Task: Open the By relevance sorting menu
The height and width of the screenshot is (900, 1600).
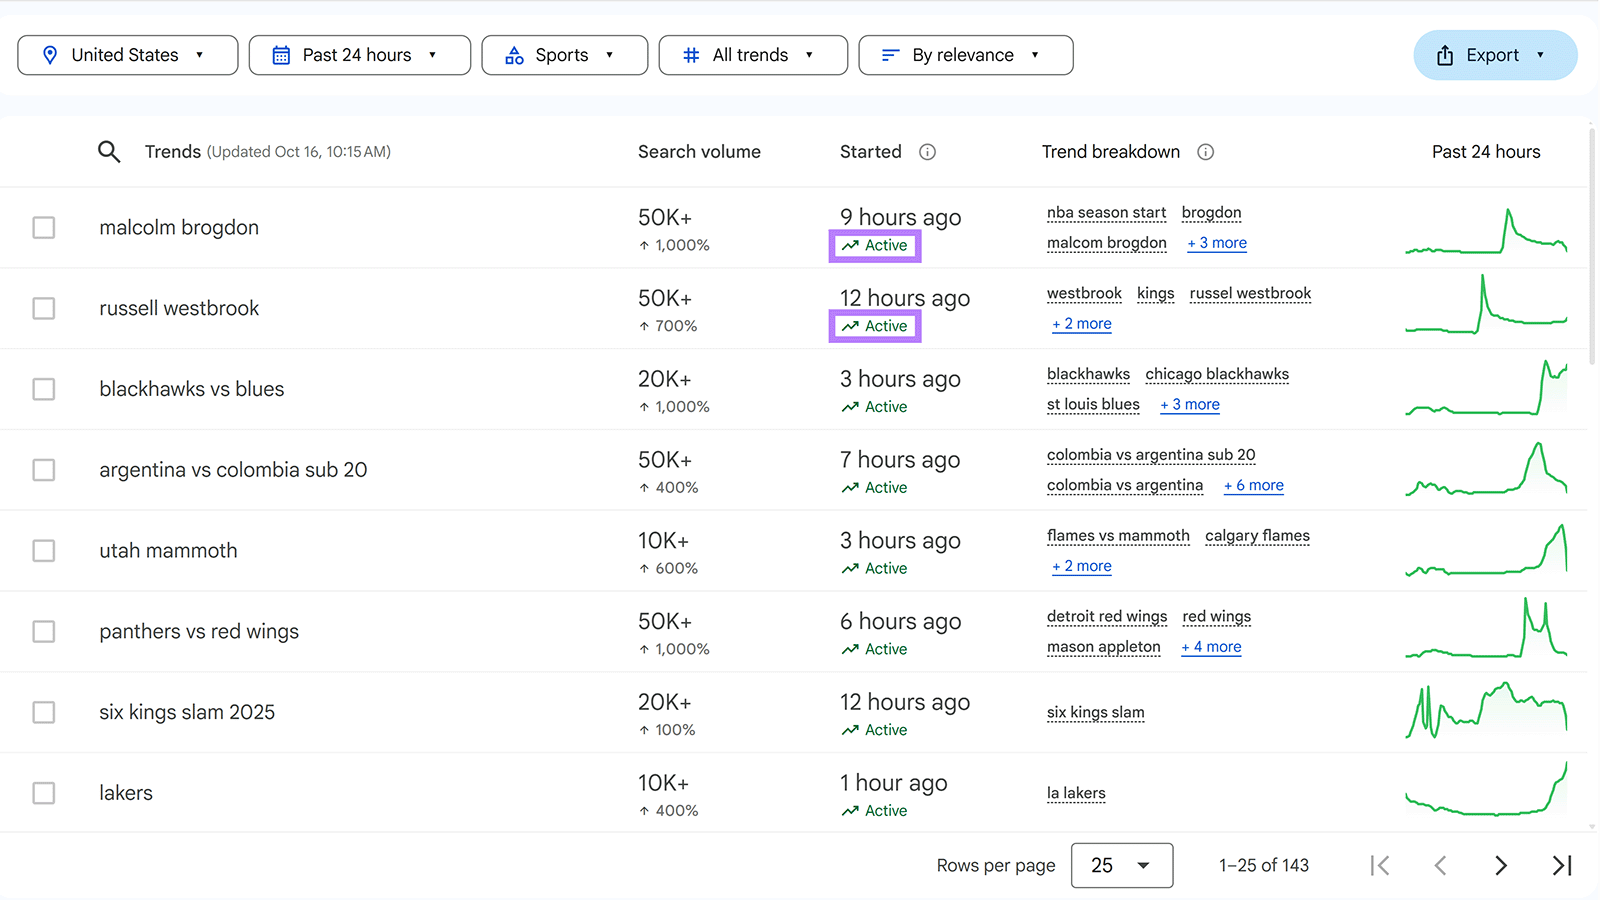Action: pyautogui.click(x=964, y=55)
